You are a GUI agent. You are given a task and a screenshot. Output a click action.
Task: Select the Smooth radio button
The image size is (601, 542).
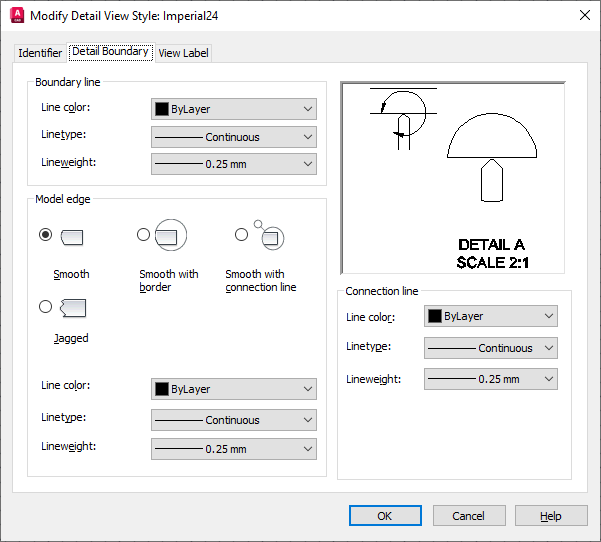tap(45, 234)
